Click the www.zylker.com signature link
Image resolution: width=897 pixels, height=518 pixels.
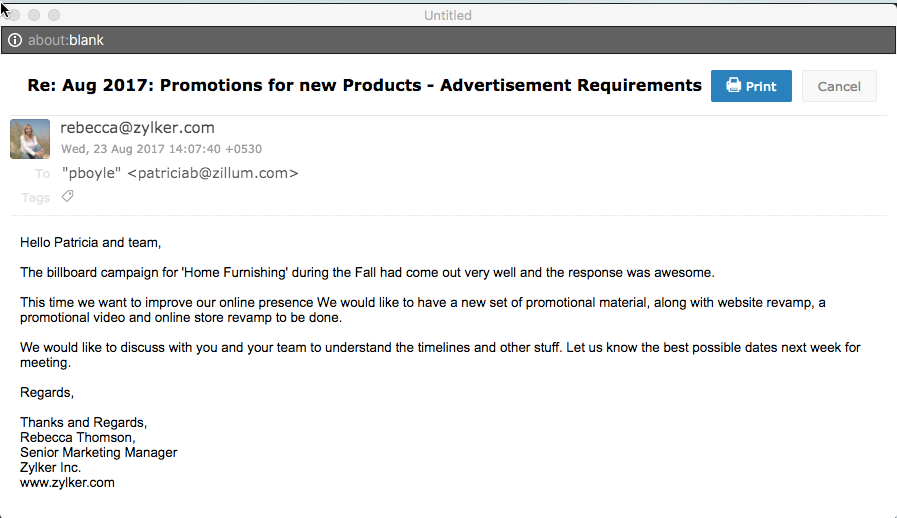coord(67,482)
